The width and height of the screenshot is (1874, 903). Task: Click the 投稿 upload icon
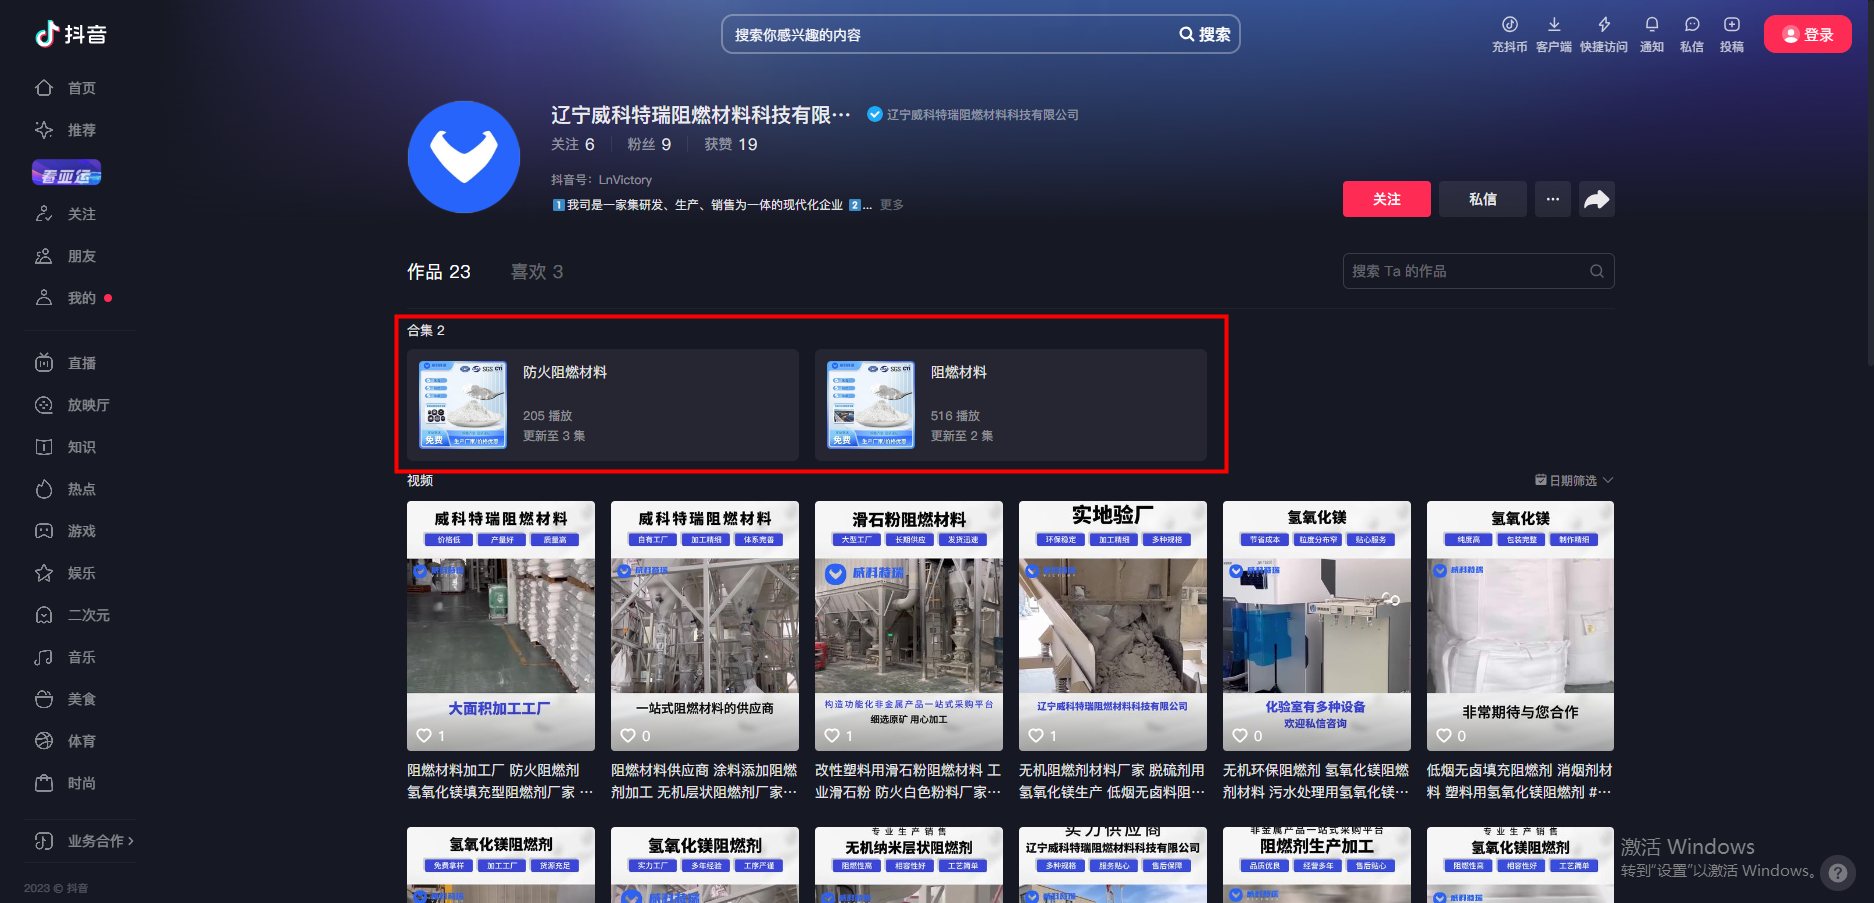(x=1731, y=25)
